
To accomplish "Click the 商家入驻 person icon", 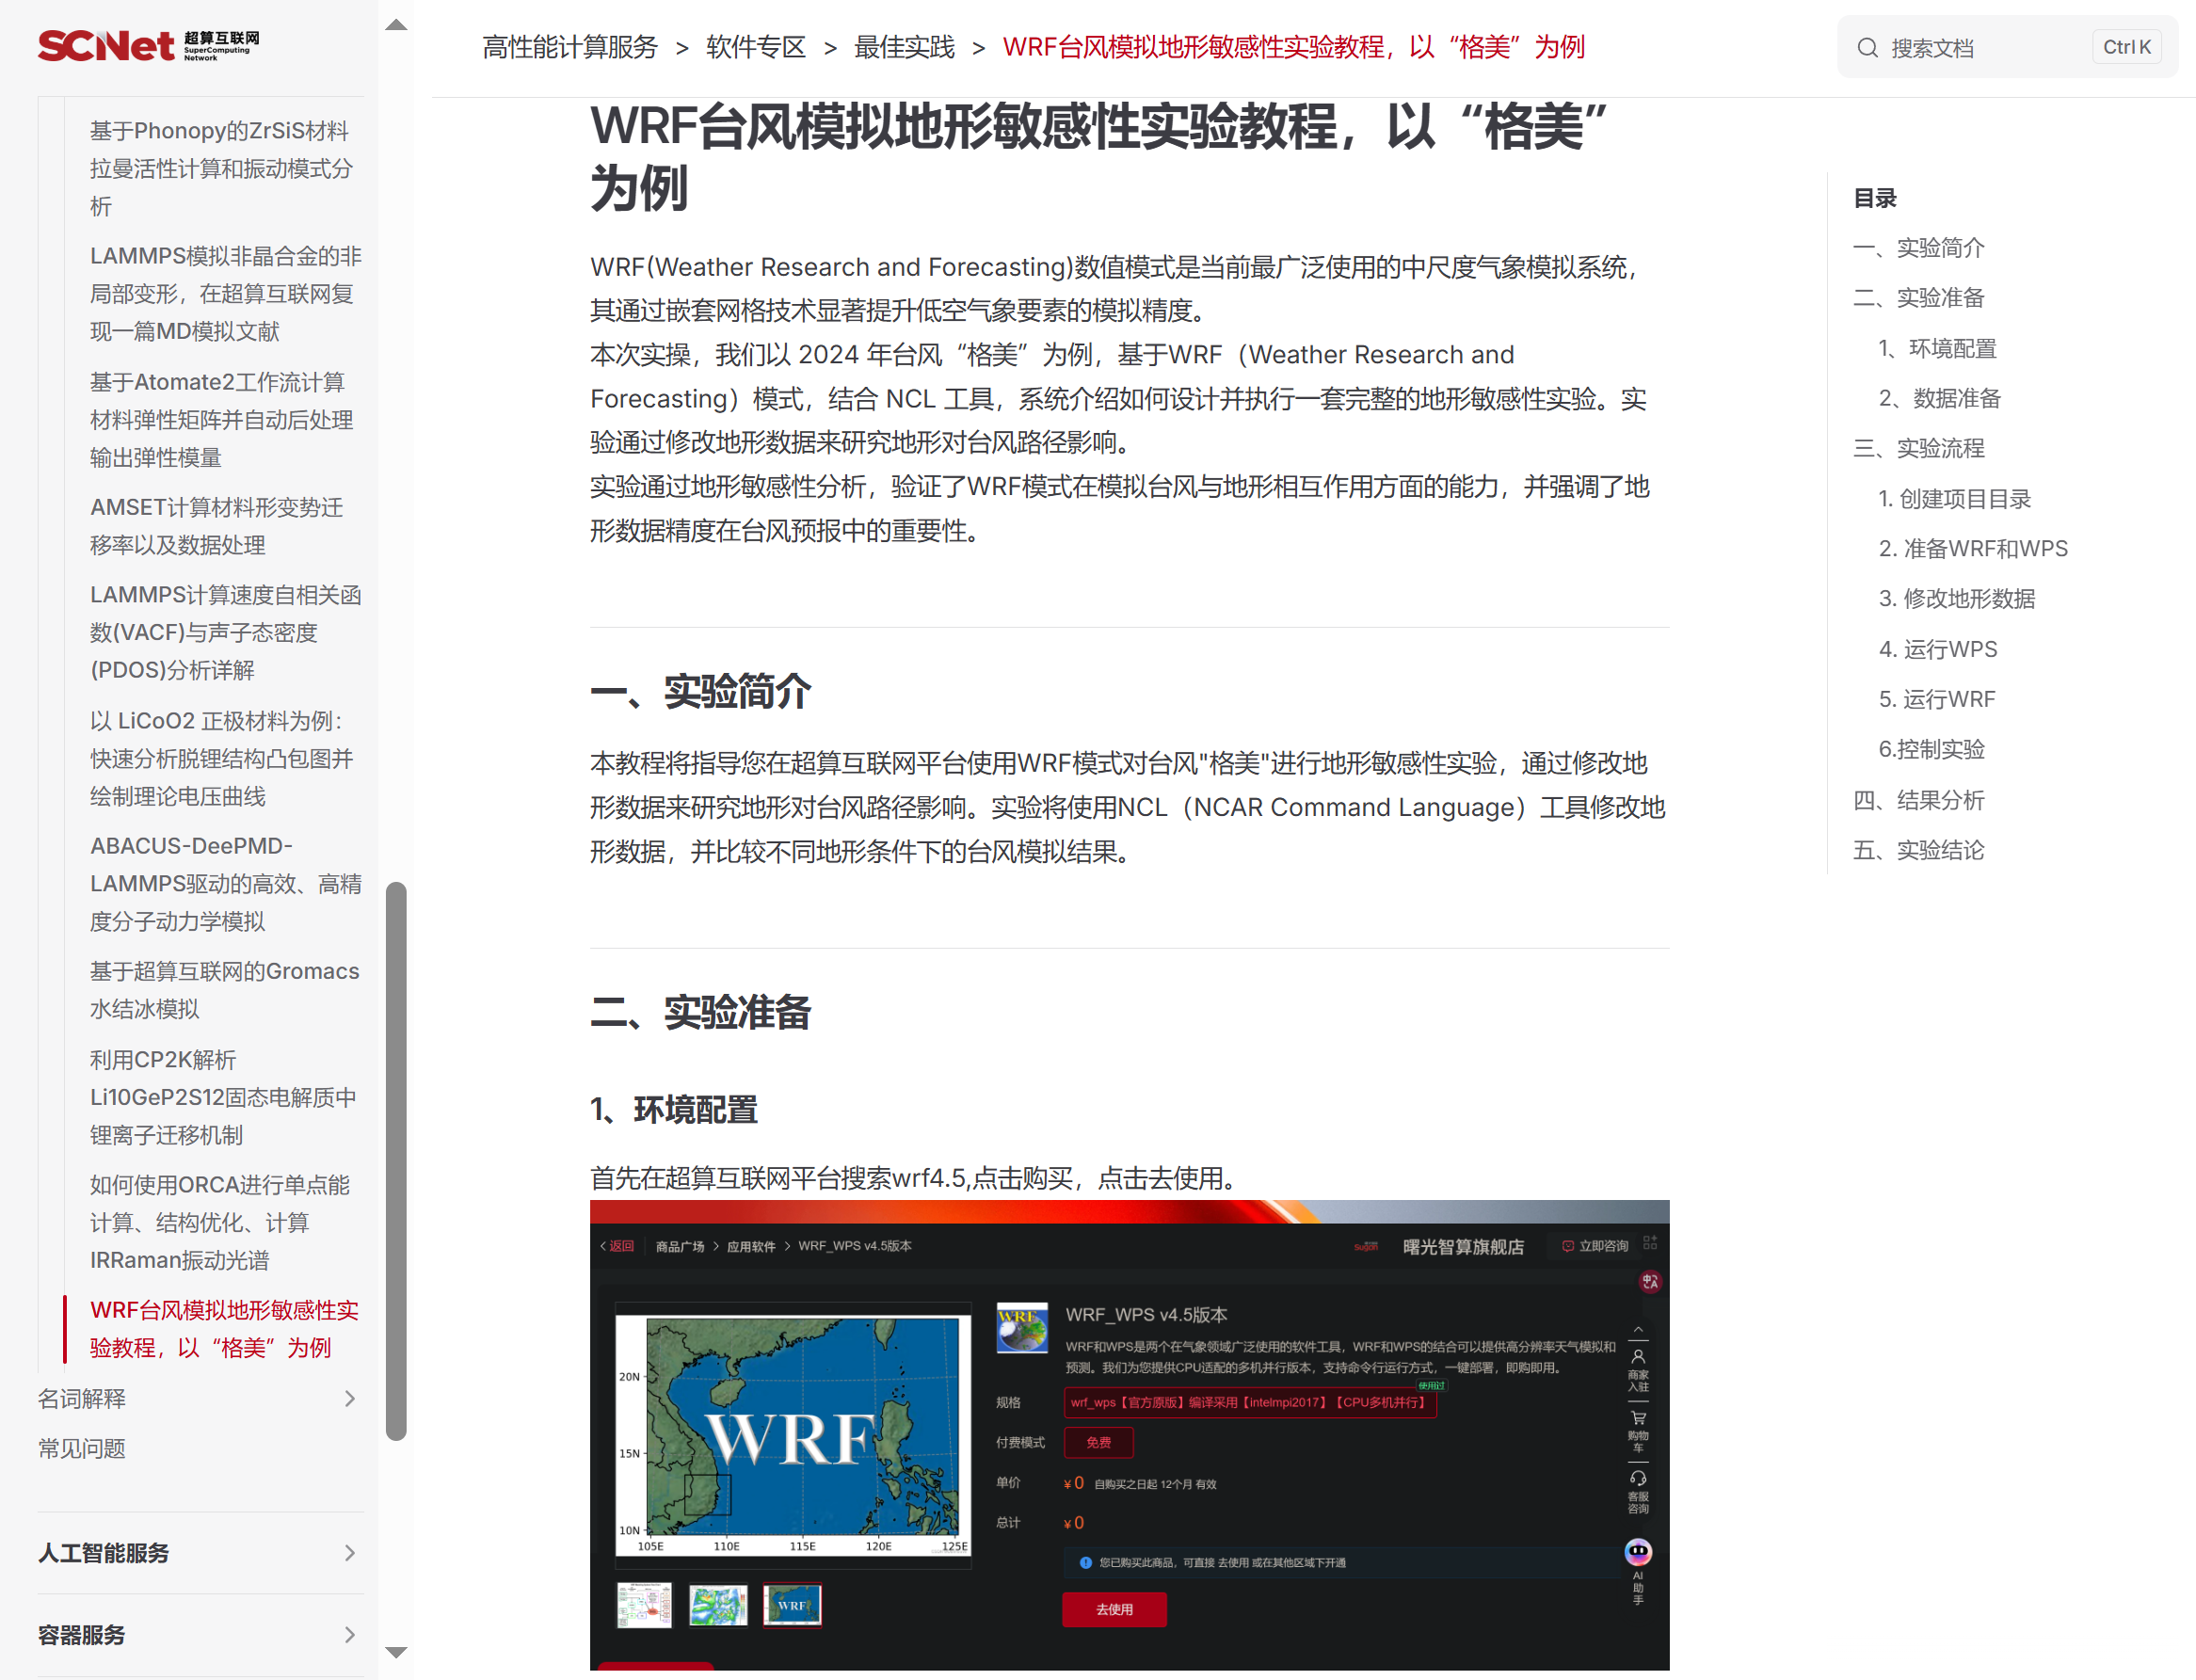I will click(x=1638, y=1357).
